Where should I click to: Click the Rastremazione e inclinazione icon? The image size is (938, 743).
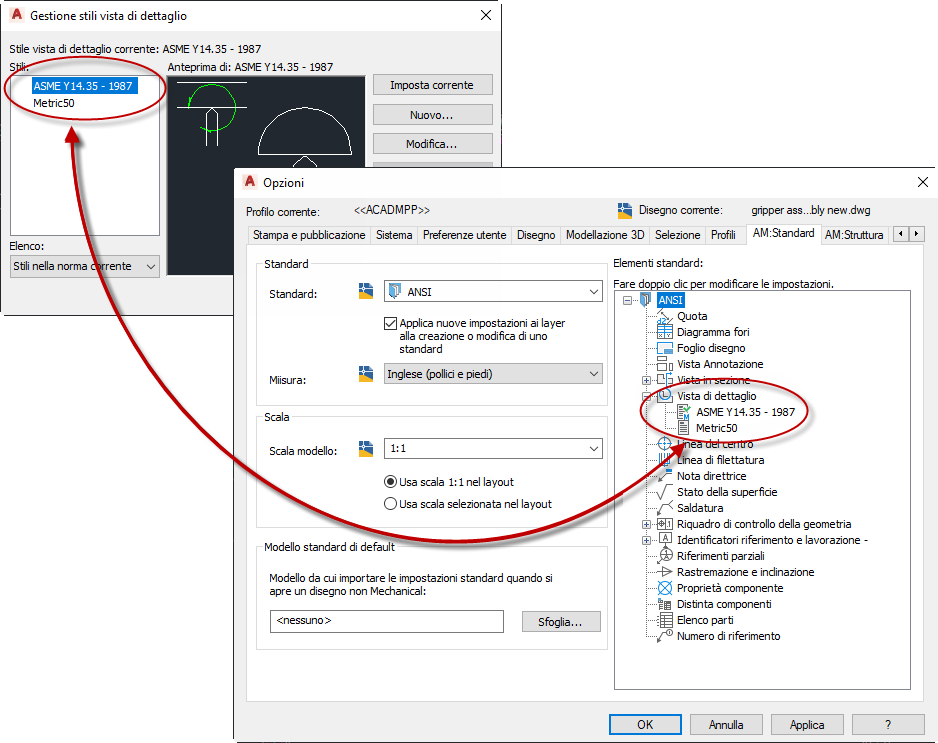click(x=665, y=572)
